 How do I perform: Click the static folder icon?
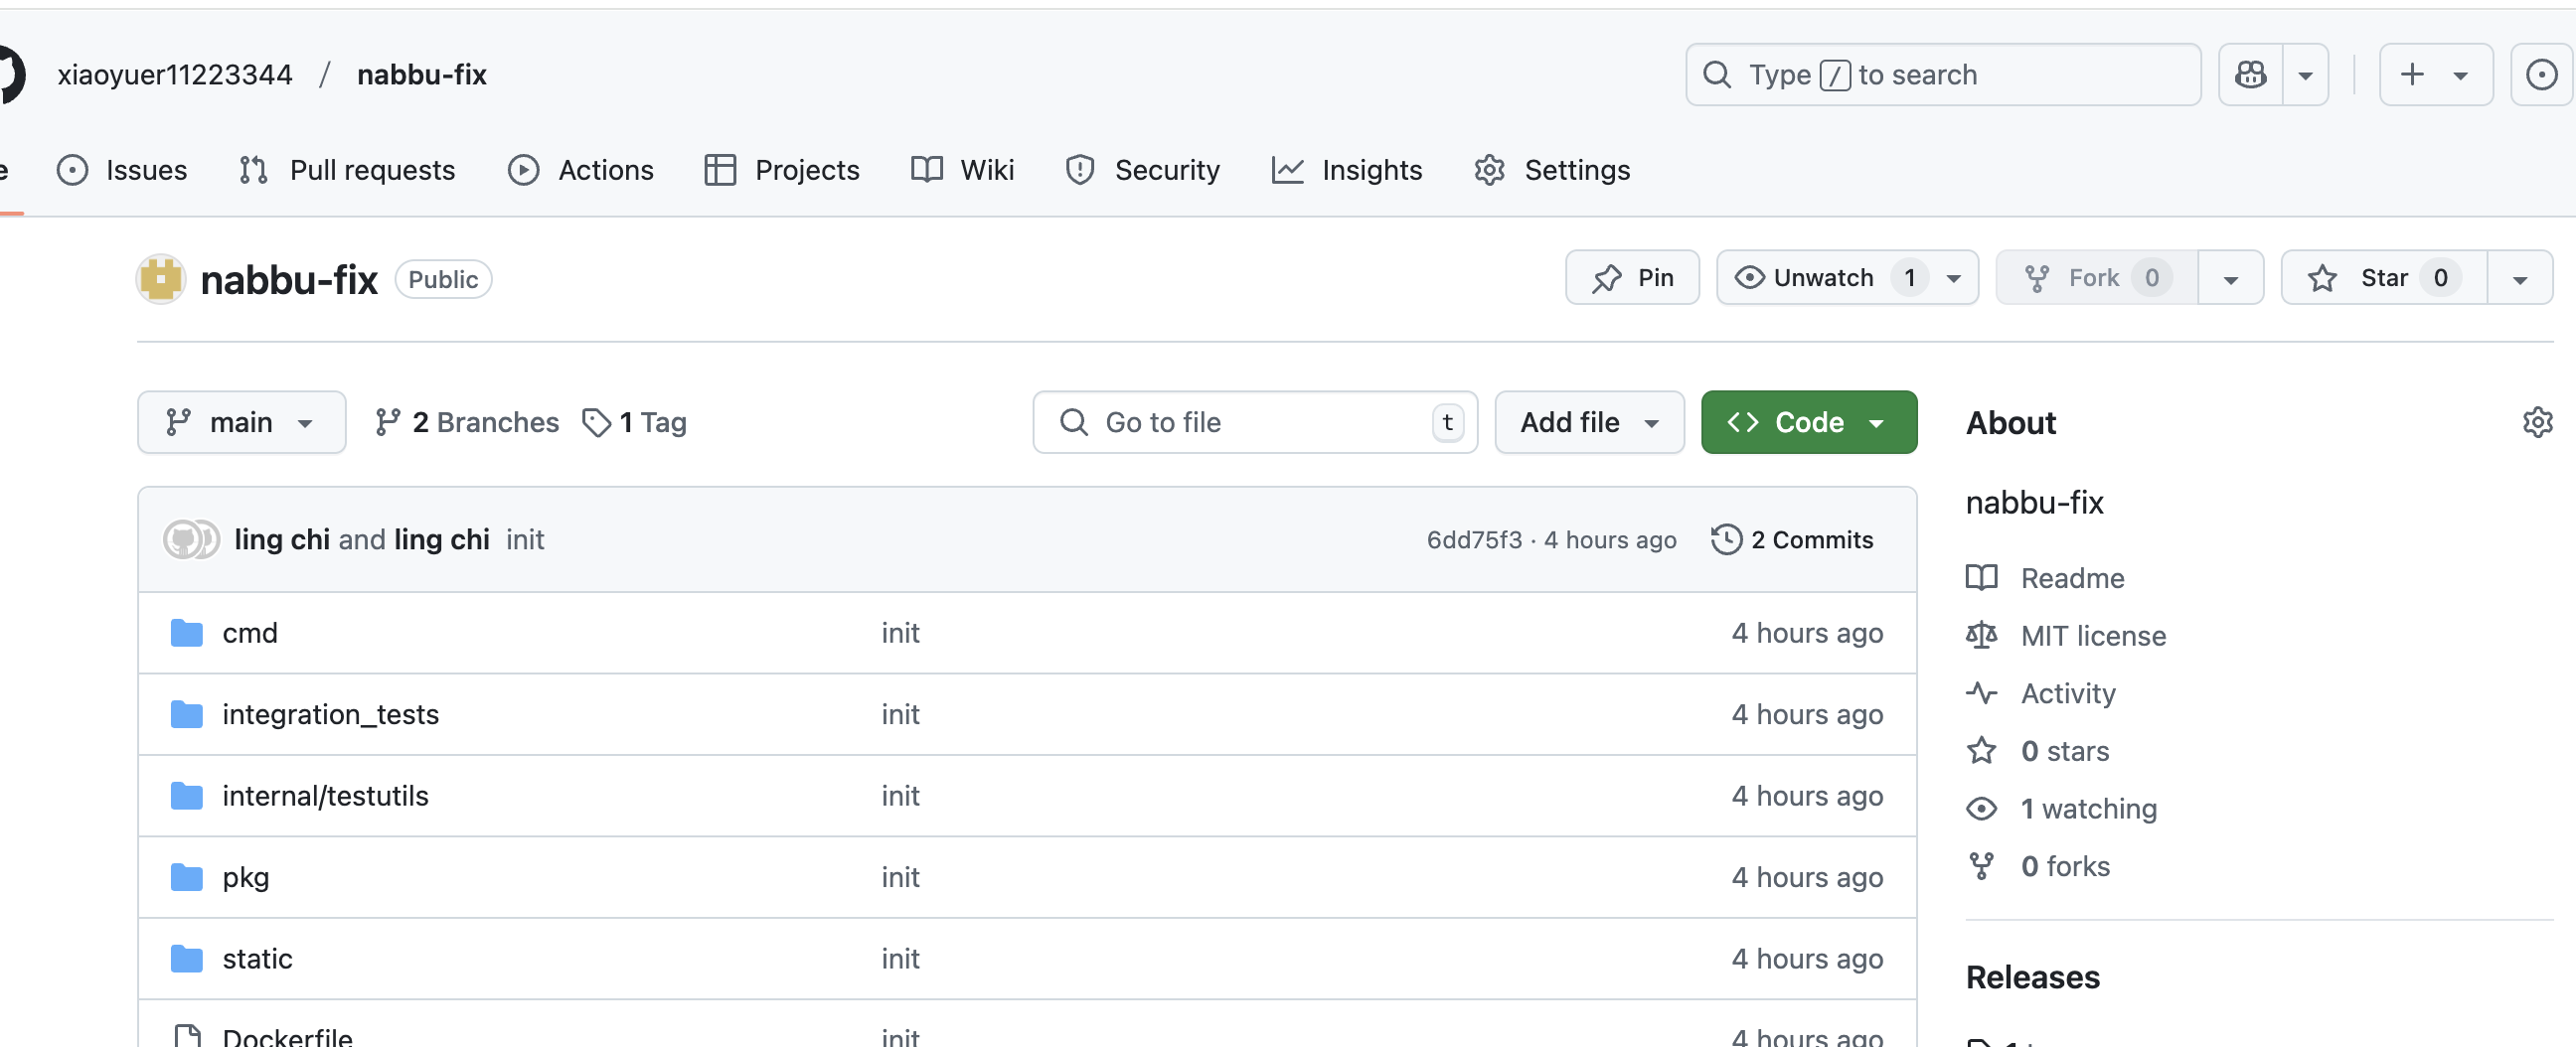[x=187, y=959]
